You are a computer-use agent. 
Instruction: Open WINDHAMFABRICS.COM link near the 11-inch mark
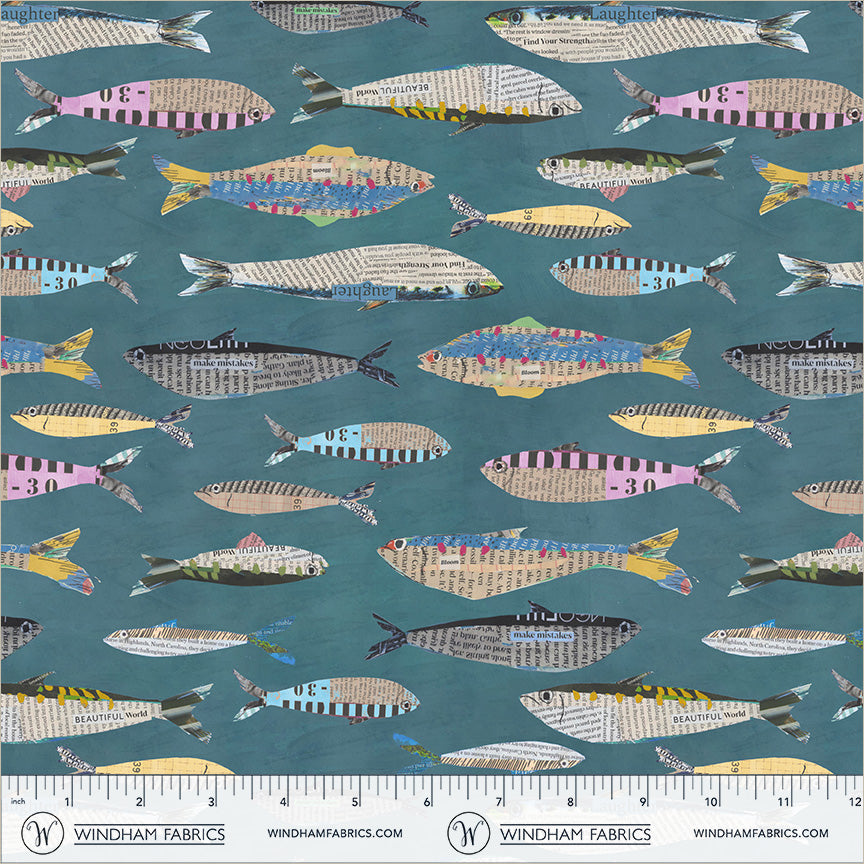tap(761, 833)
